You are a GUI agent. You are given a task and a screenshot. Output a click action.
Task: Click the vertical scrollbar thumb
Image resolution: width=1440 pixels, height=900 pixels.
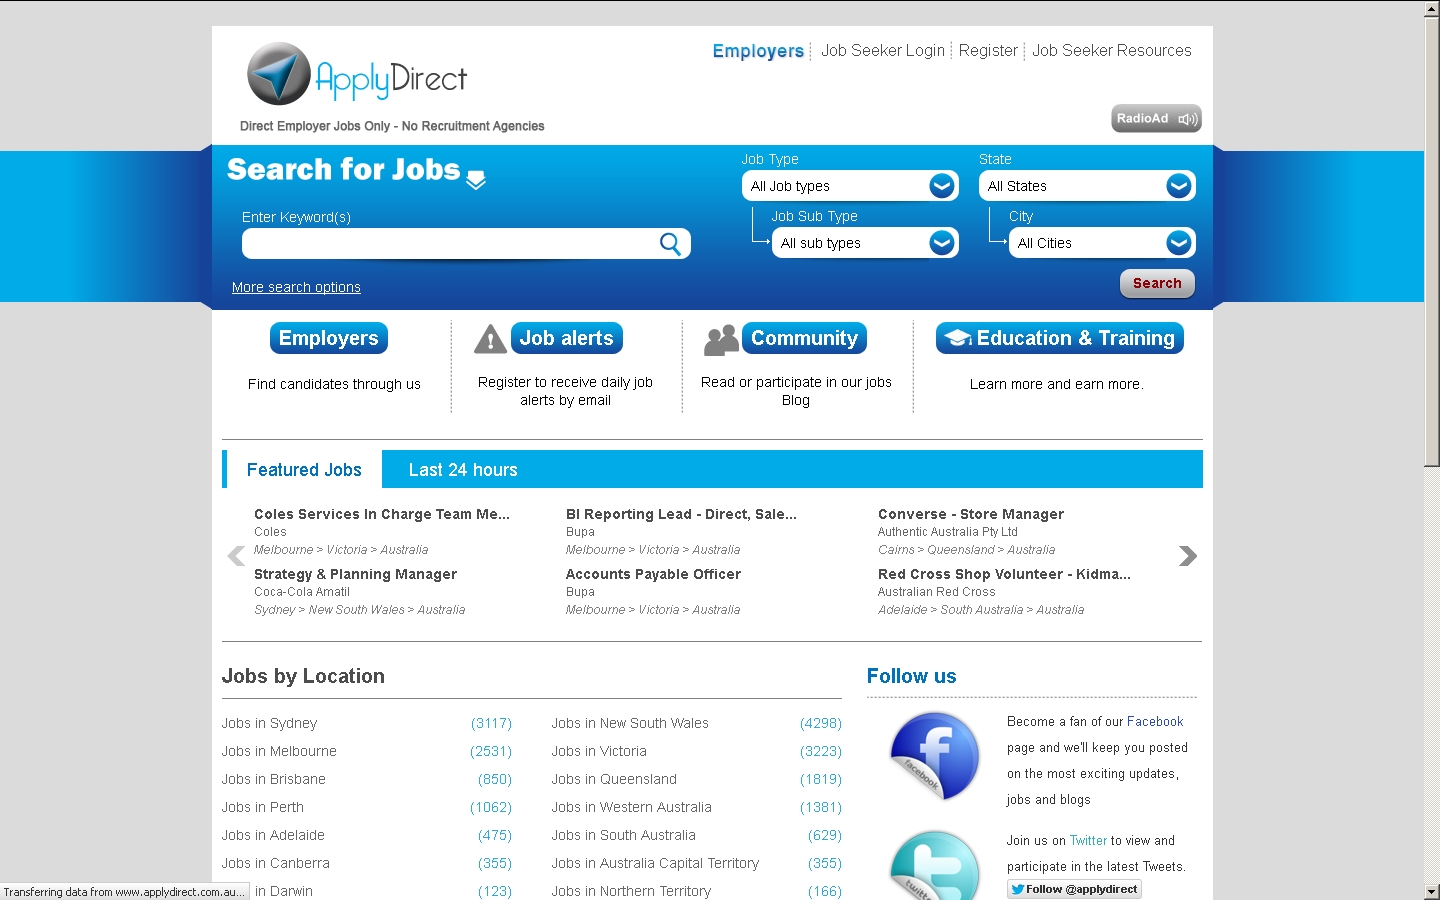click(x=1432, y=241)
